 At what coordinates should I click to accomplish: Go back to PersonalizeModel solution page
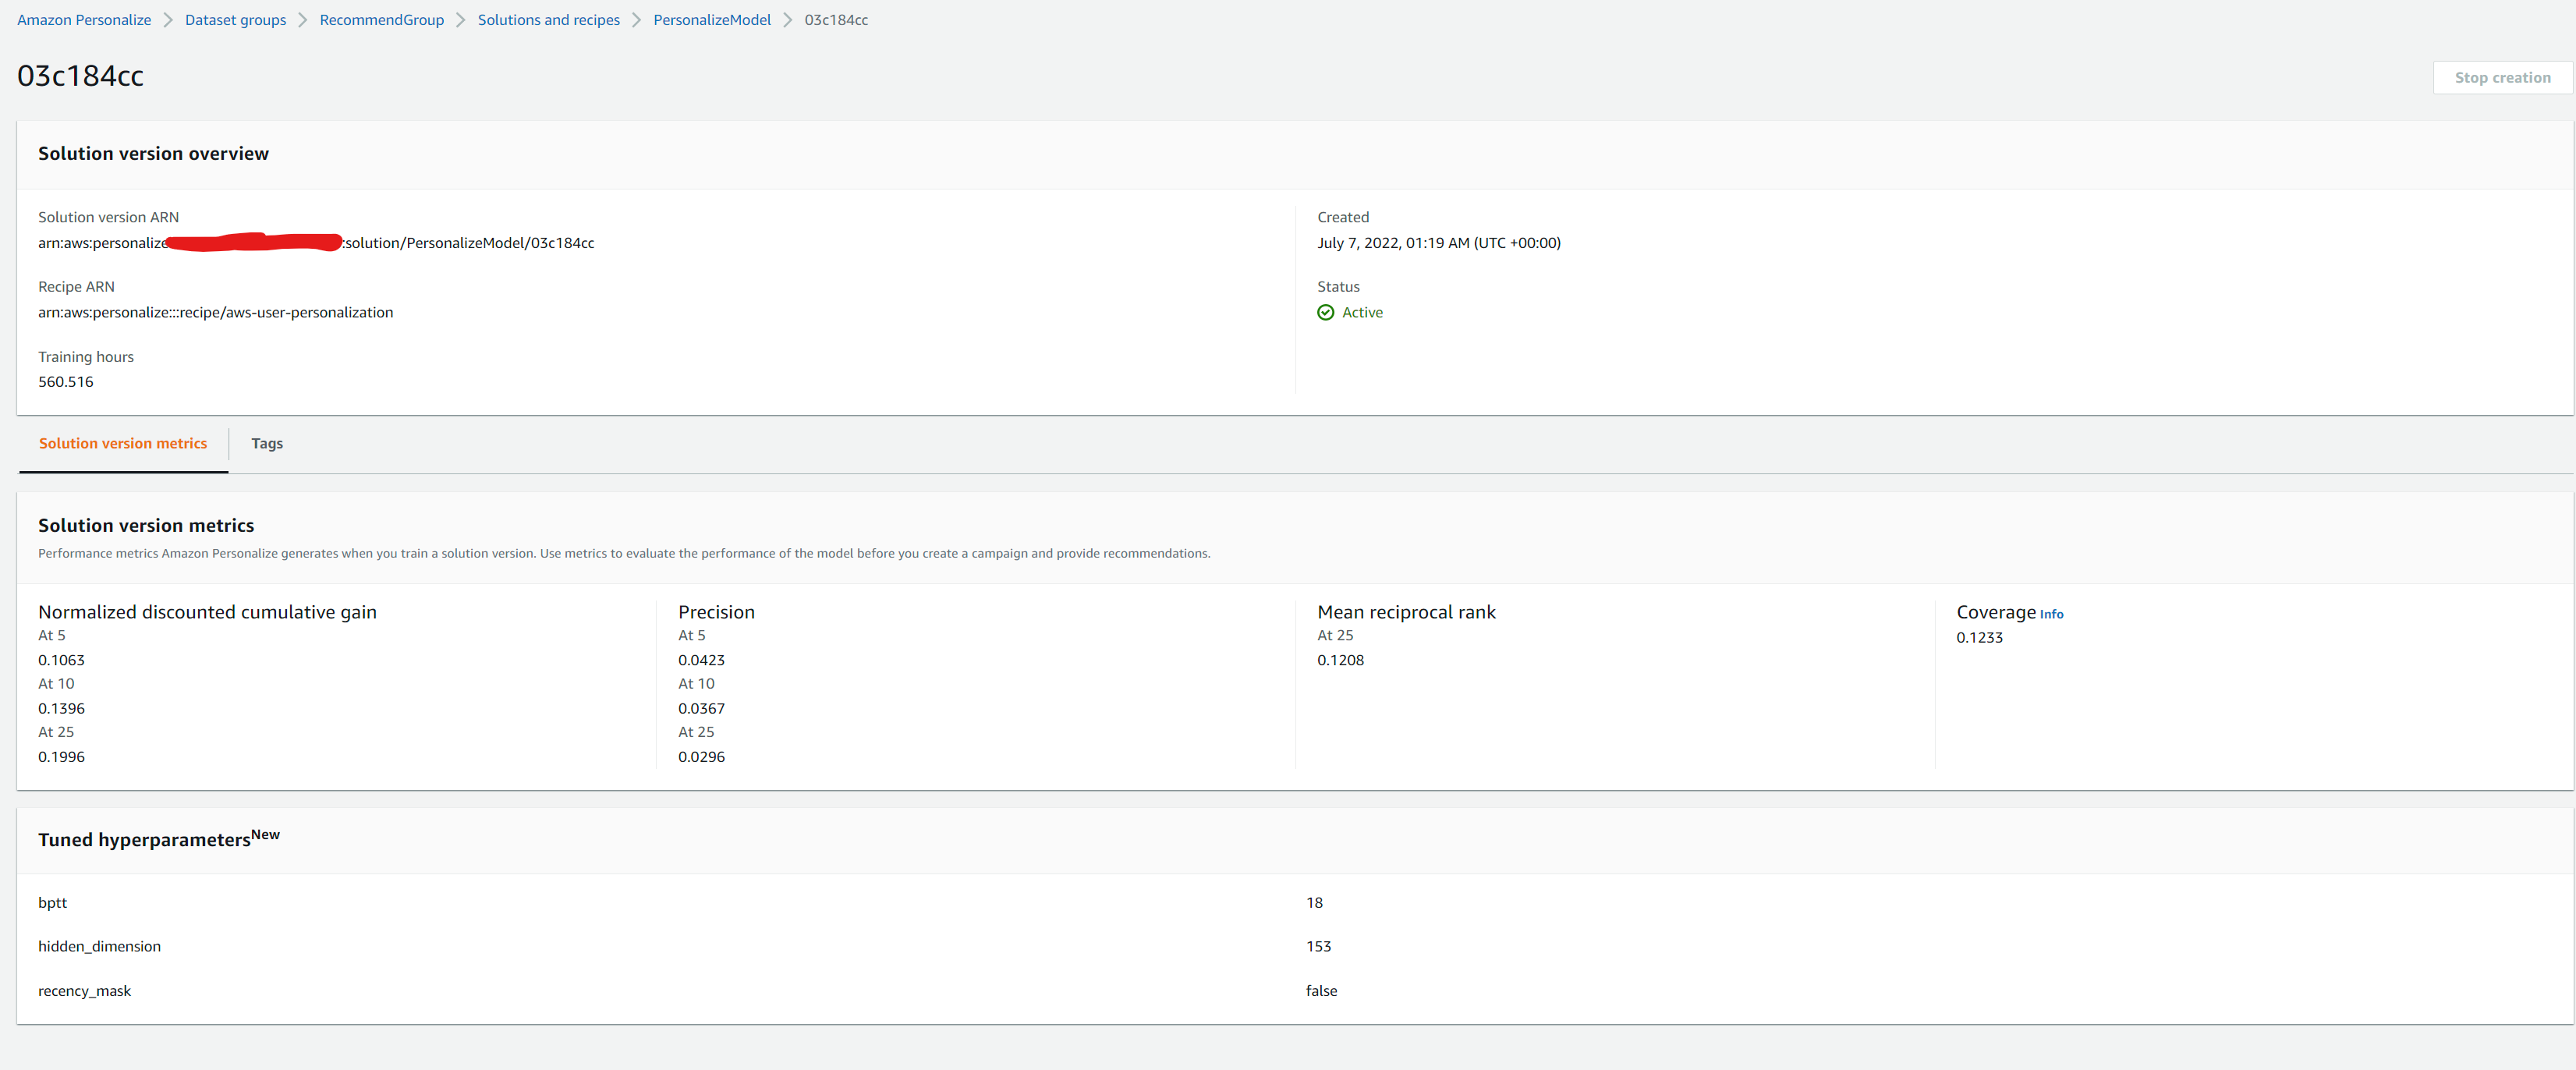[x=711, y=20]
